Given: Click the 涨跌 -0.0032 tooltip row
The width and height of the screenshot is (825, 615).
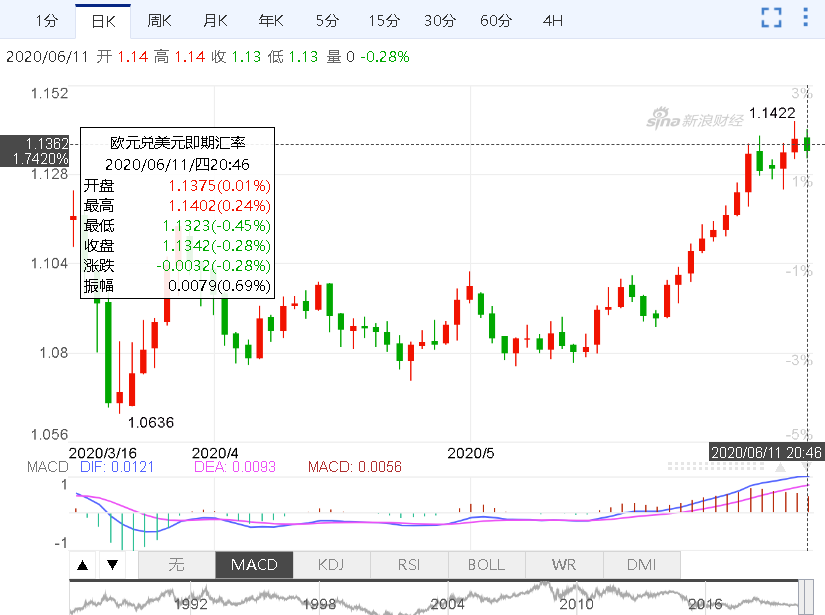Looking at the screenshot, I should pyautogui.click(x=177, y=266).
